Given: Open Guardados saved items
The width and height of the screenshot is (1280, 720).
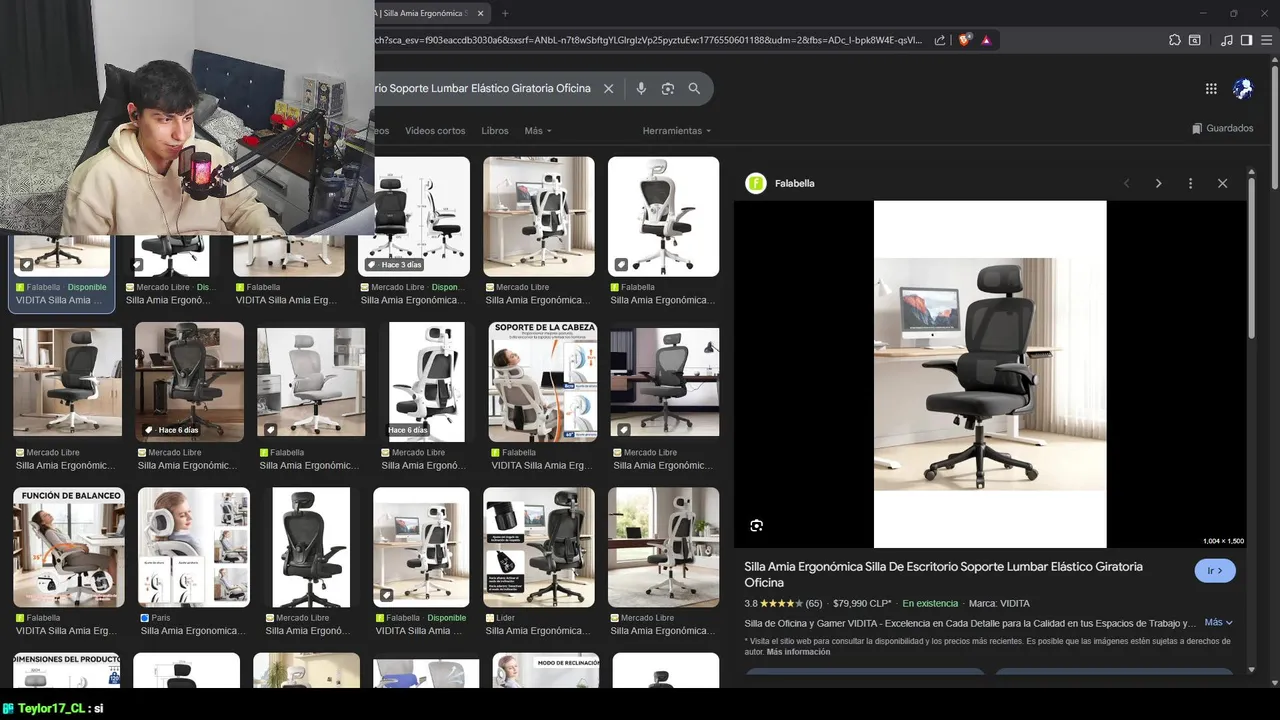Looking at the screenshot, I should pos(1222,128).
